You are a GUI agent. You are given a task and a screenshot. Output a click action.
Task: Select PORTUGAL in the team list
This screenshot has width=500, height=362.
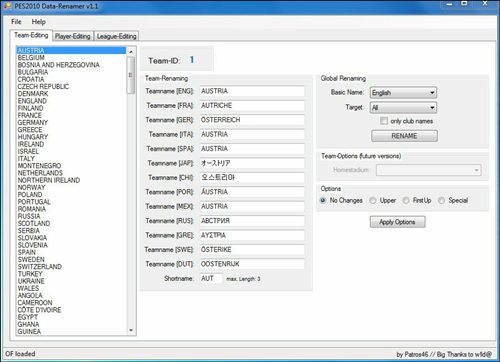coord(71,202)
